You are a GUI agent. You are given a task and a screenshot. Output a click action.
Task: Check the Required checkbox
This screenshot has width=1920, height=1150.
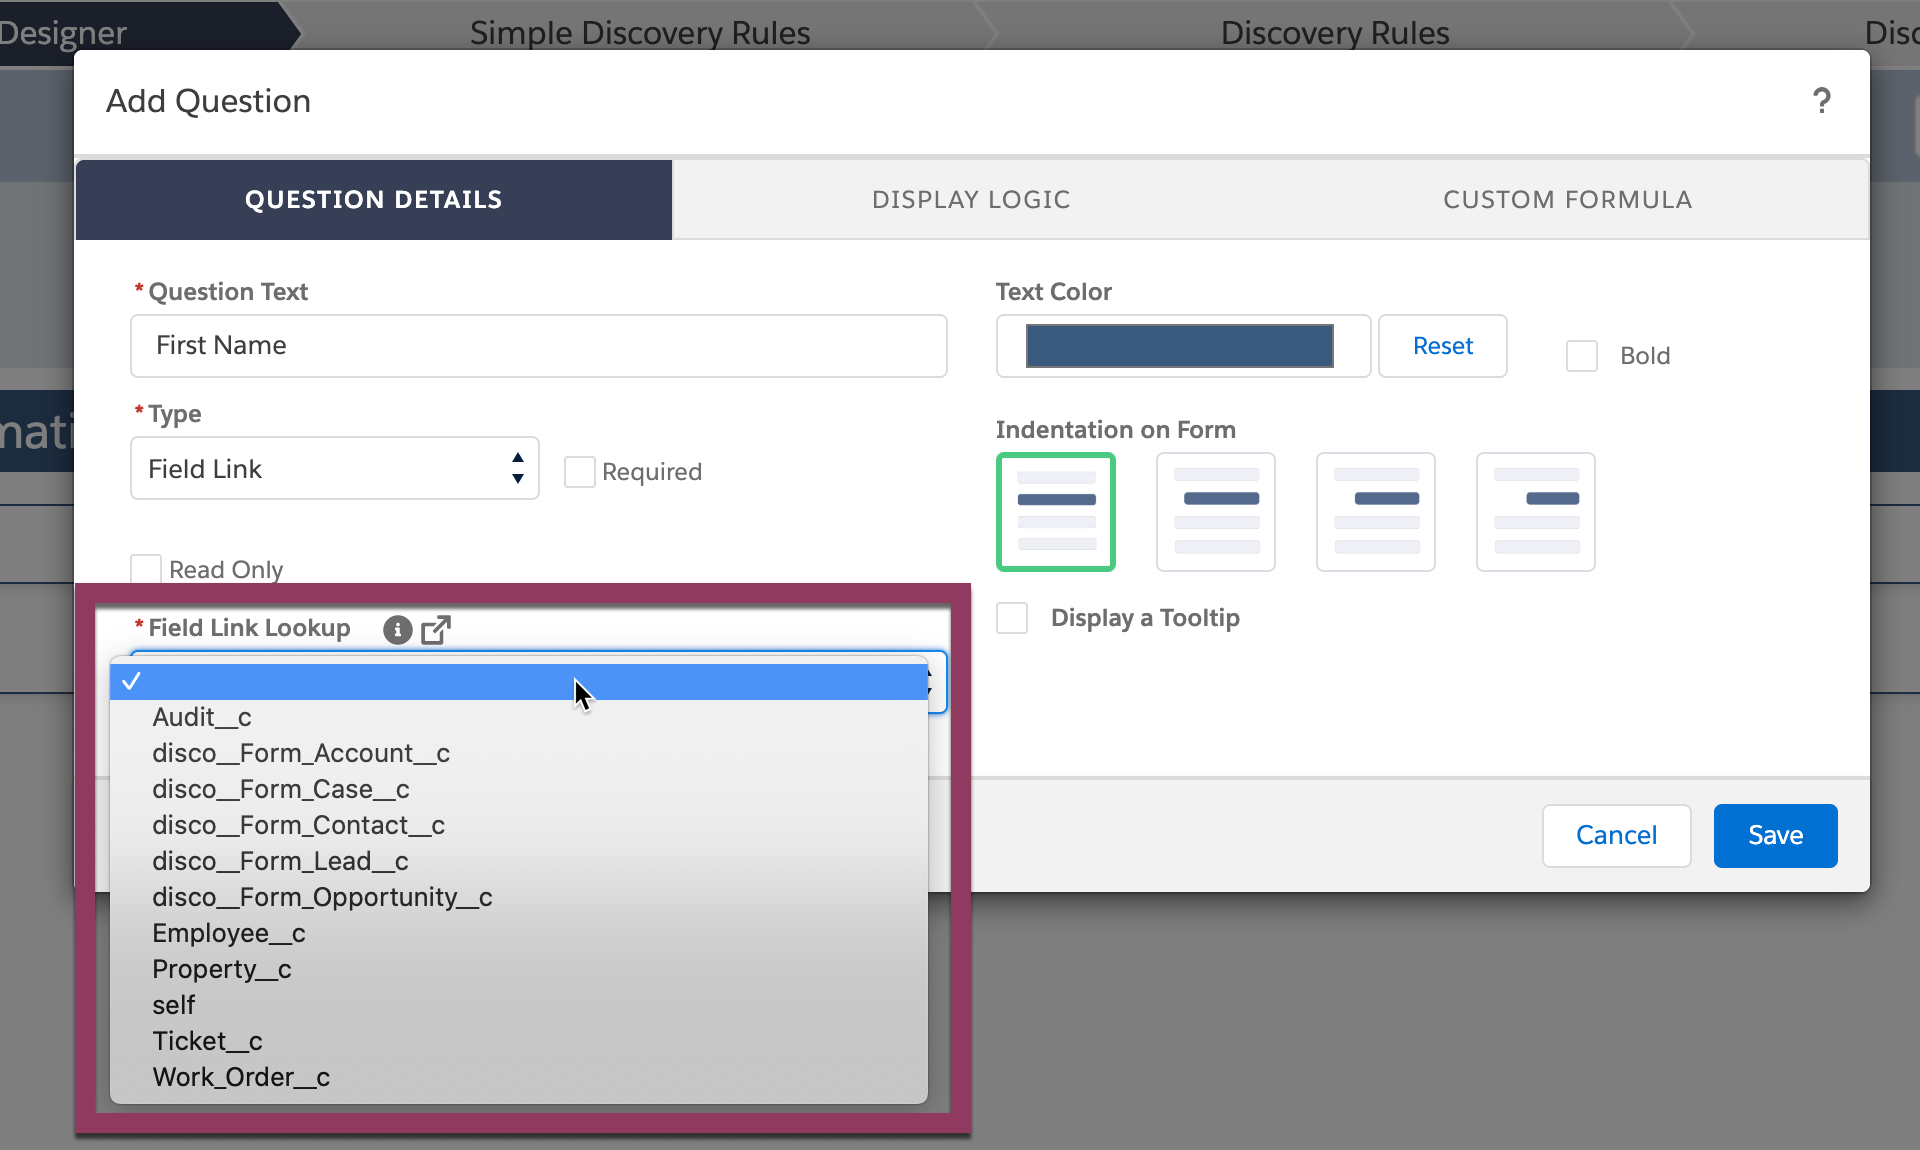pyautogui.click(x=579, y=472)
